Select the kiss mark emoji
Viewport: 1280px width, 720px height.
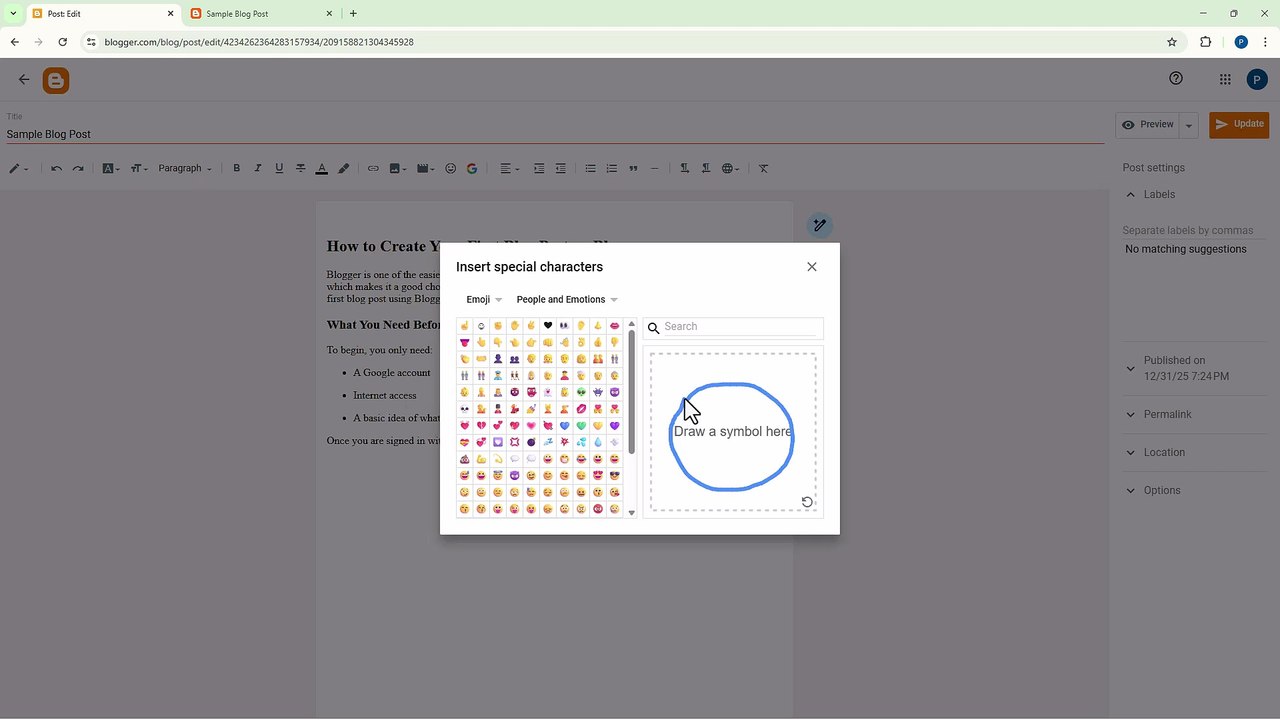coord(581,409)
